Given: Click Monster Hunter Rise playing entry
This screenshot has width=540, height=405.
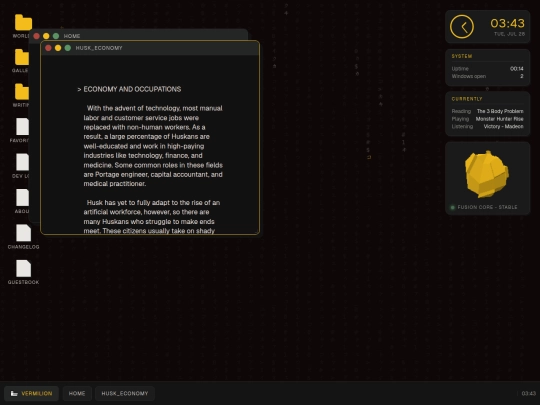Looking at the screenshot, I should [x=499, y=119].
